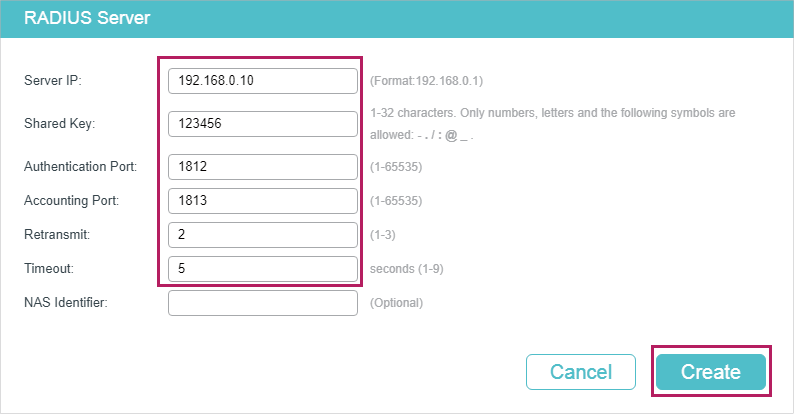The height and width of the screenshot is (414, 794).
Task: Click the Accounting Port "(1-65535)" hint
Action: click(x=396, y=201)
